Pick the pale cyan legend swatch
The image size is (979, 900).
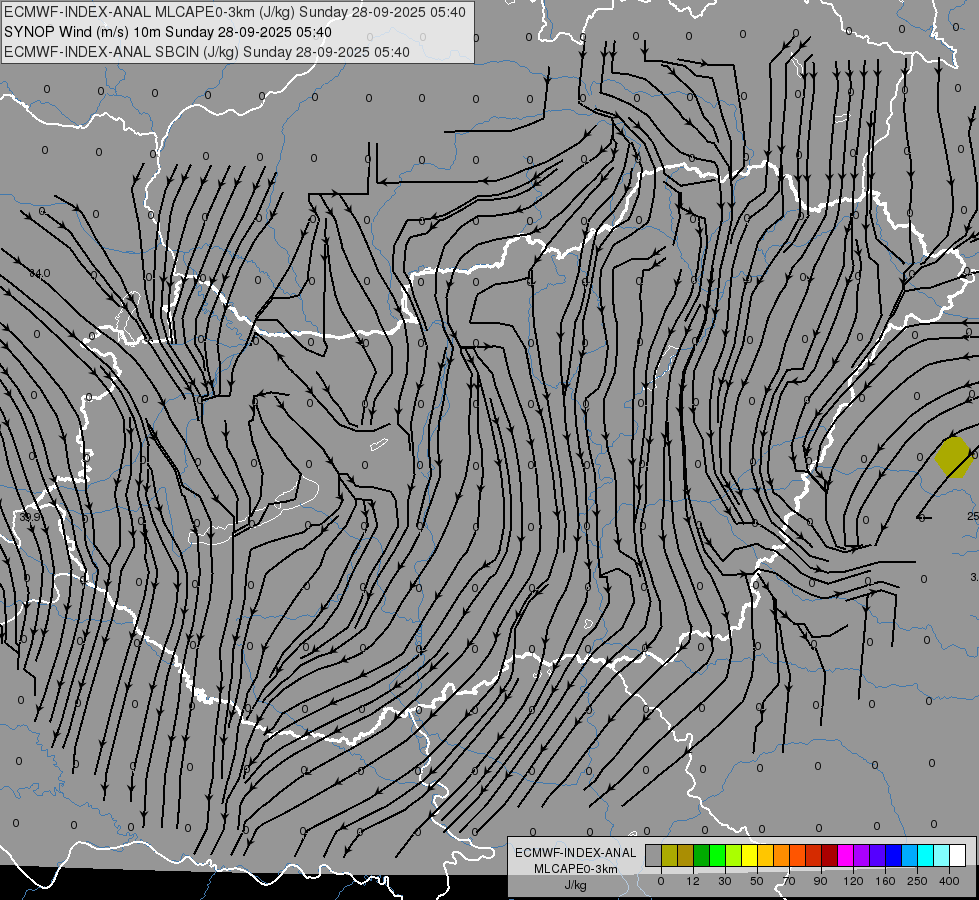click(942, 855)
